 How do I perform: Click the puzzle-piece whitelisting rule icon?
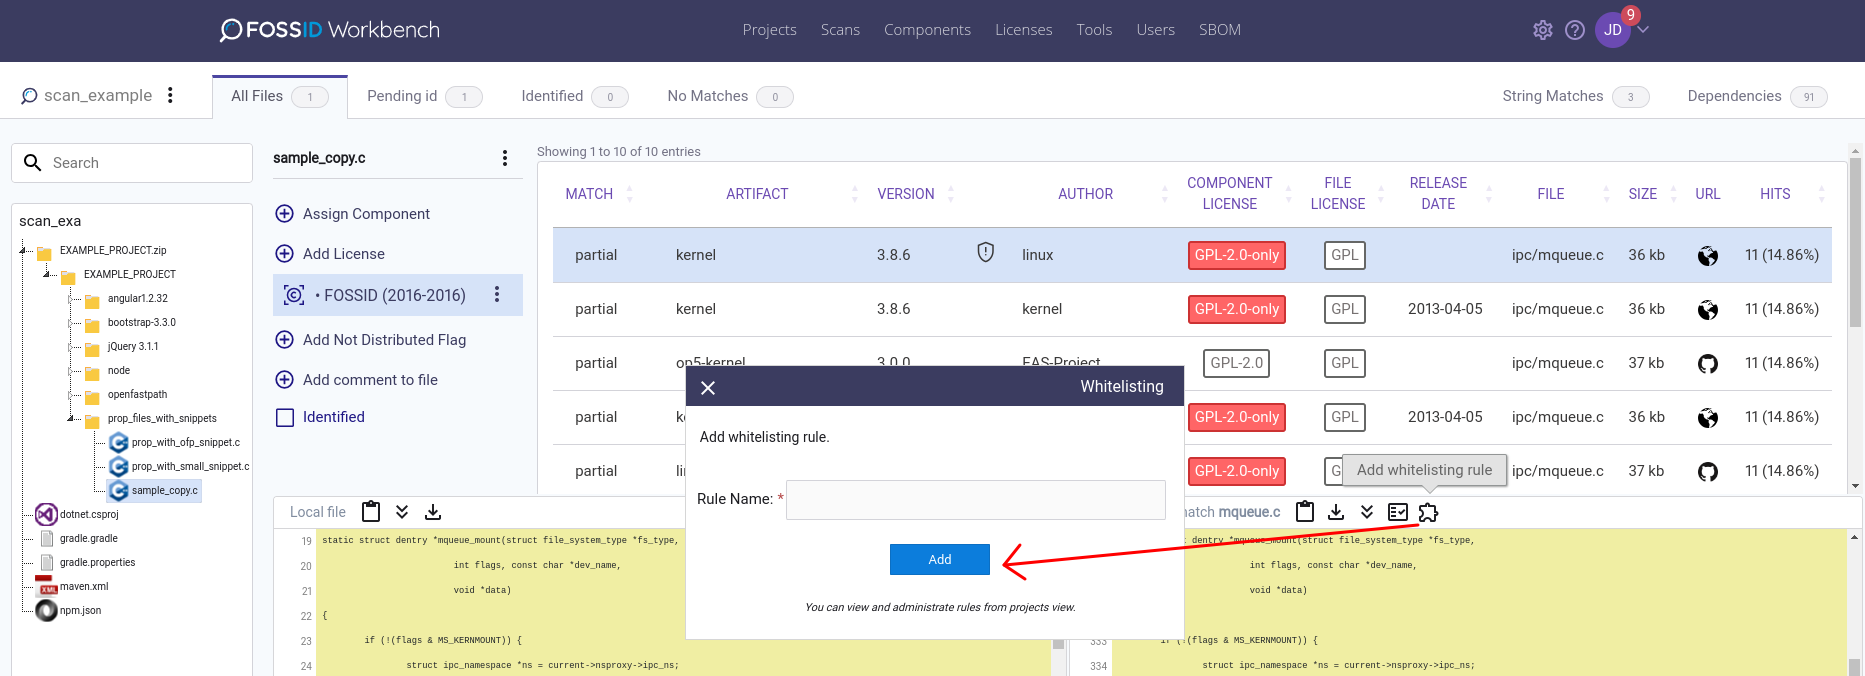coord(1428,512)
